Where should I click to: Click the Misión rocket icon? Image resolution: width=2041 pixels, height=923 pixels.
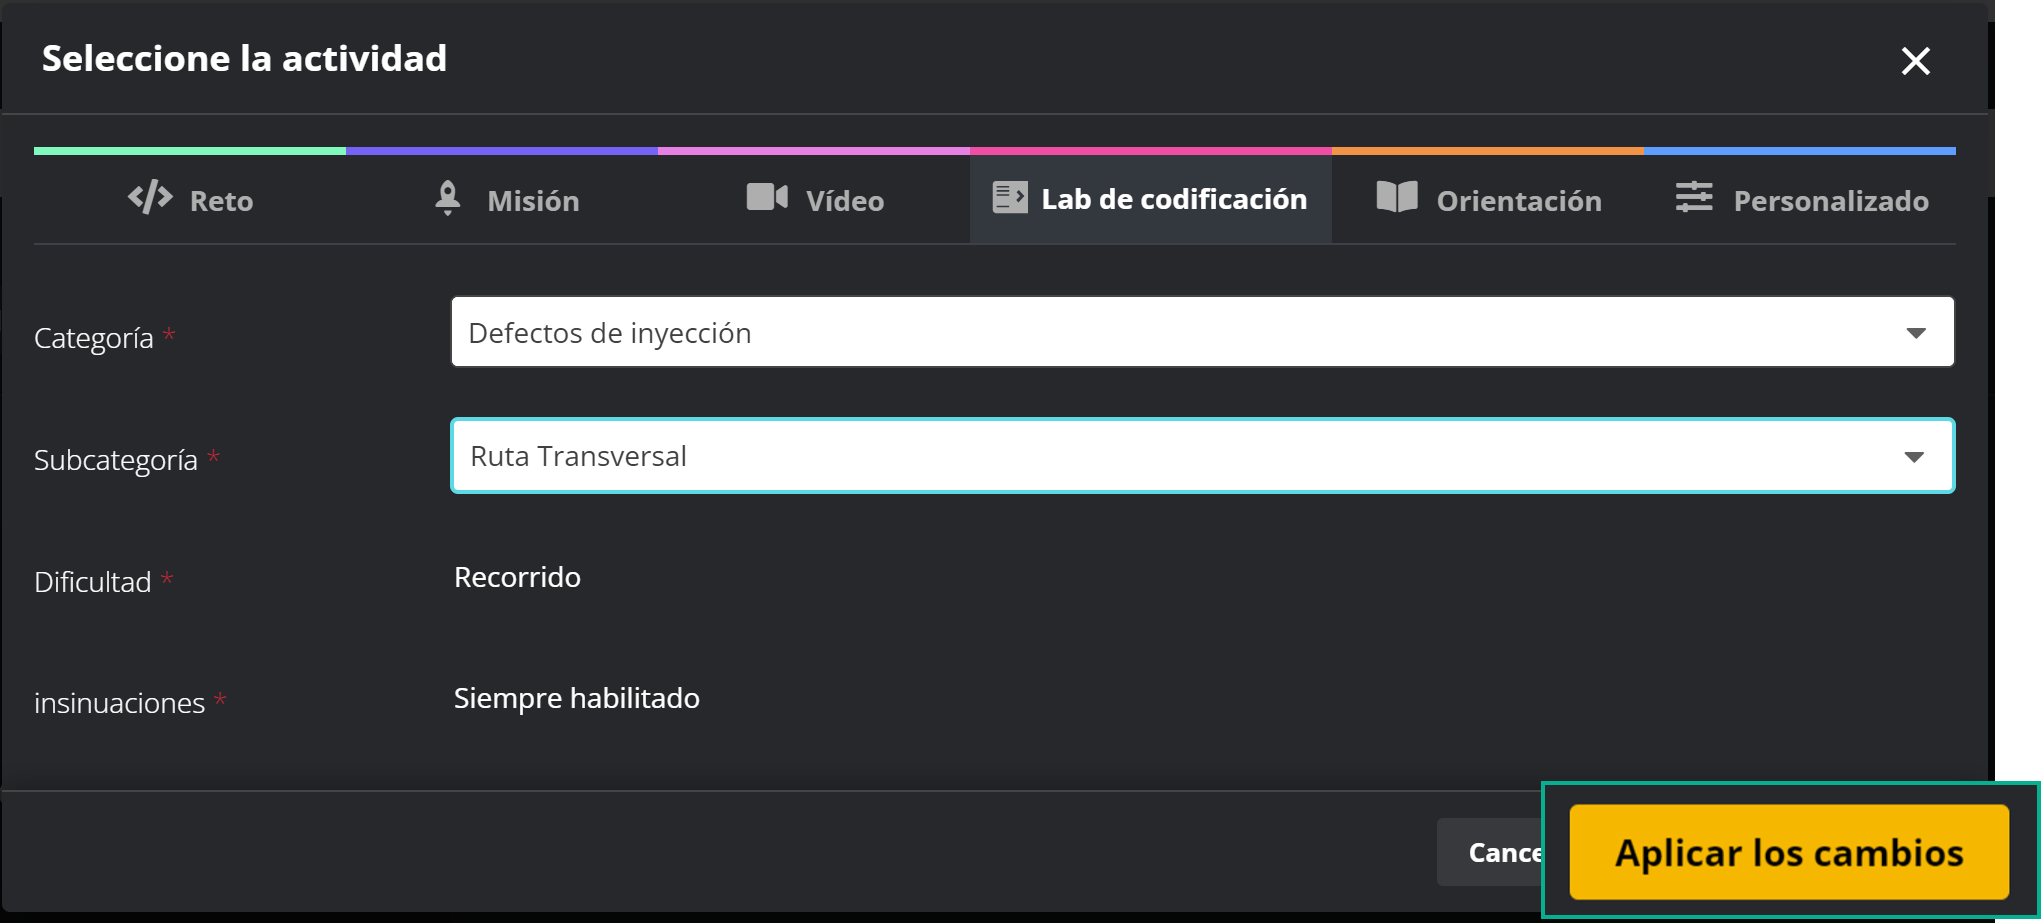click(448, 198)
